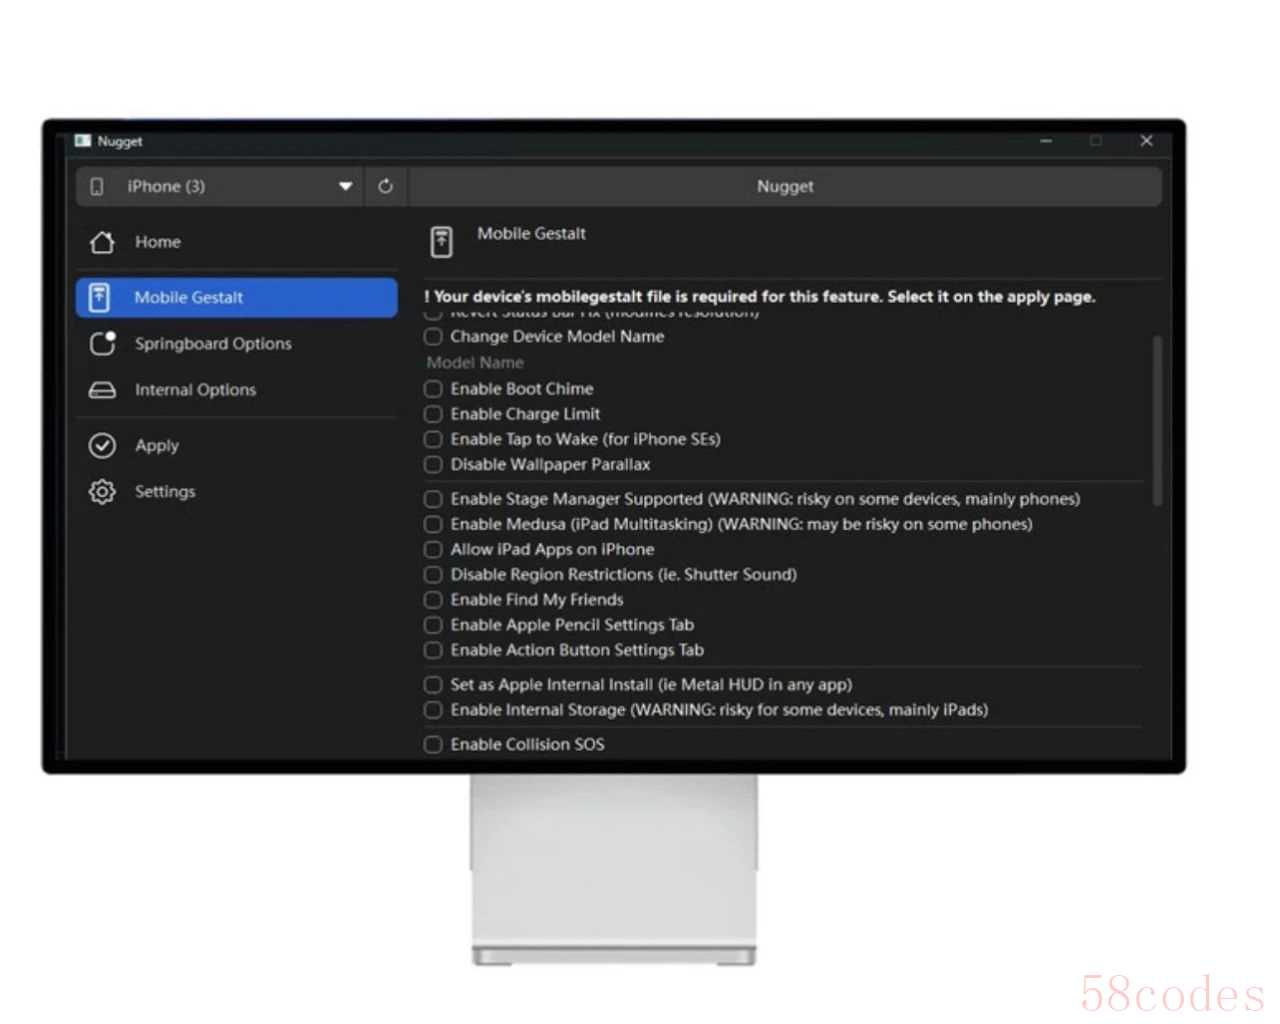Open Springboard Options page

(237, 343)
